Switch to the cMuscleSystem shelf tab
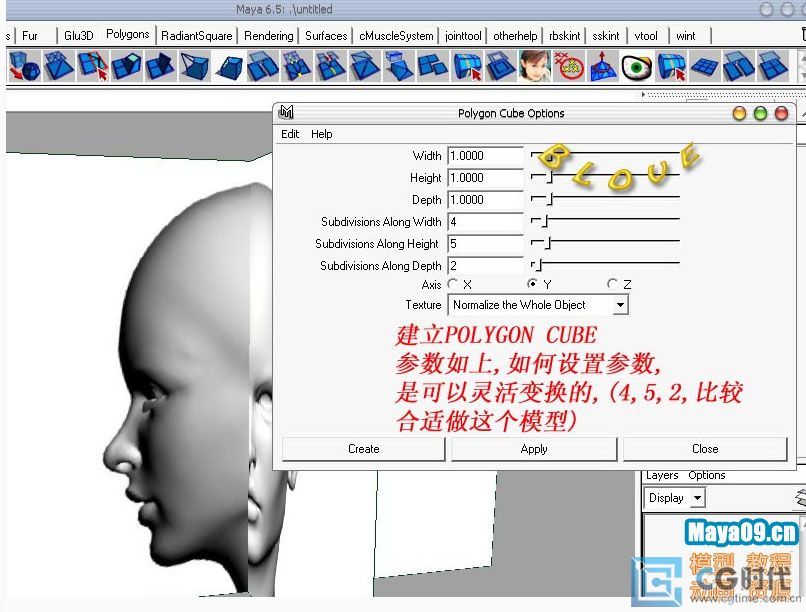This screenshot has width=806, height=612. 396,36
